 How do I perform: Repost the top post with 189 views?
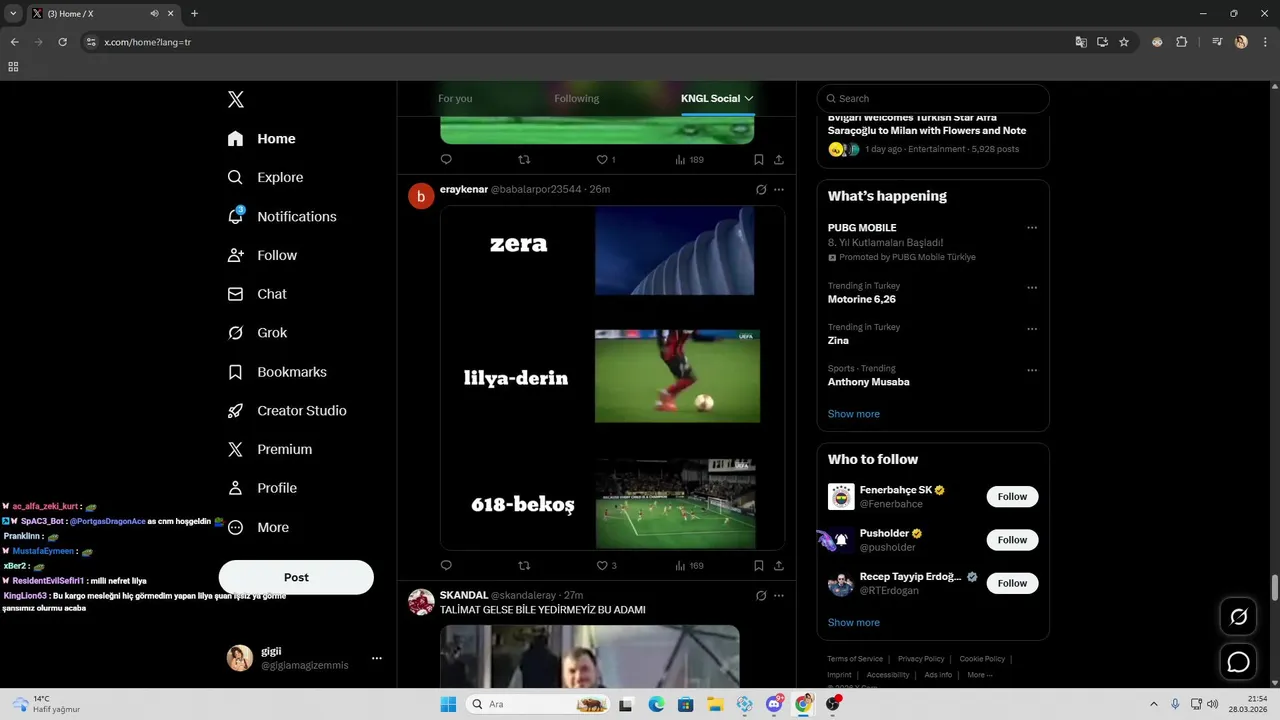pos(524,159)
